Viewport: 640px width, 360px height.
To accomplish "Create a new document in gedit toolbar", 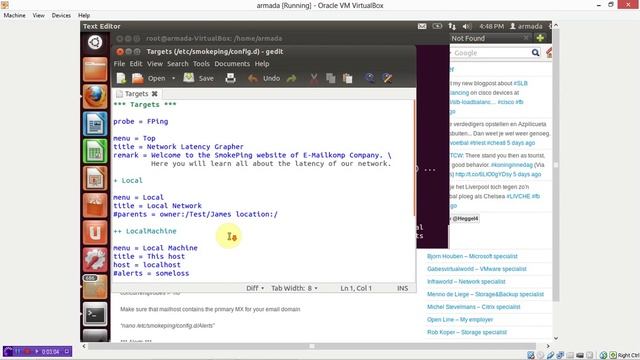I will 121,78.
